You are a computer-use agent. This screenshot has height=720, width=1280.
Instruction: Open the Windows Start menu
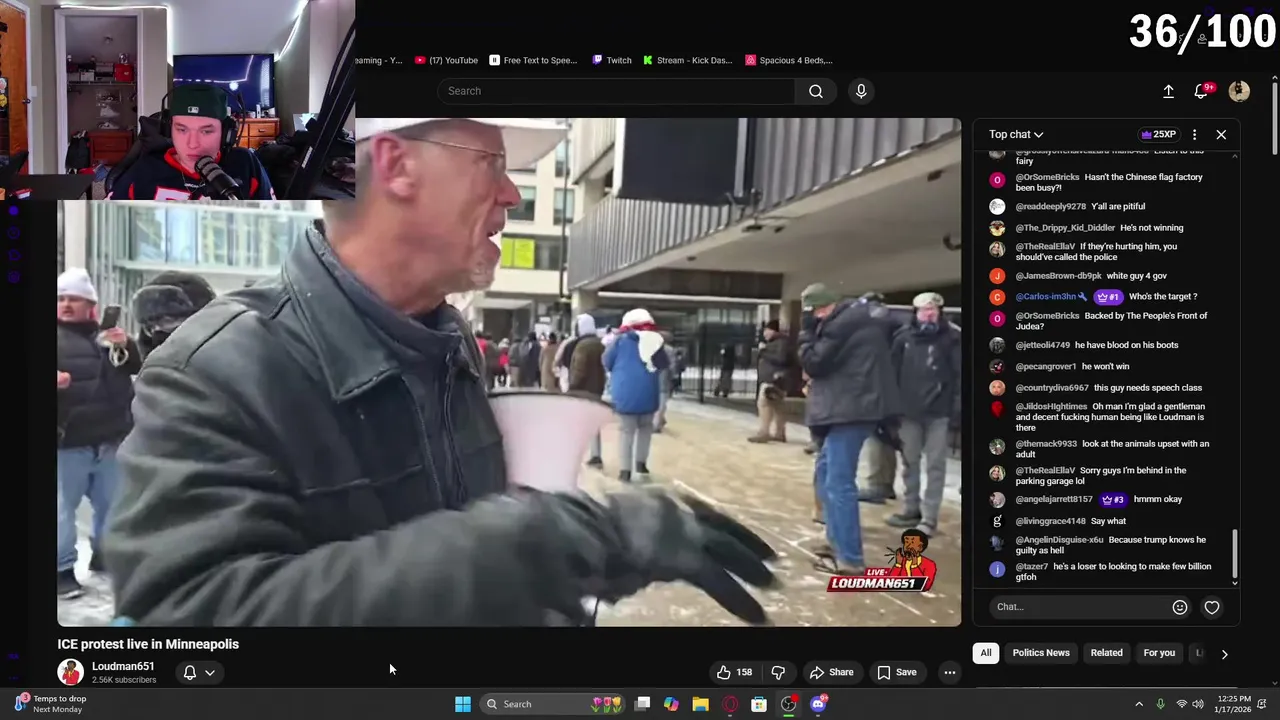point(463,704)
